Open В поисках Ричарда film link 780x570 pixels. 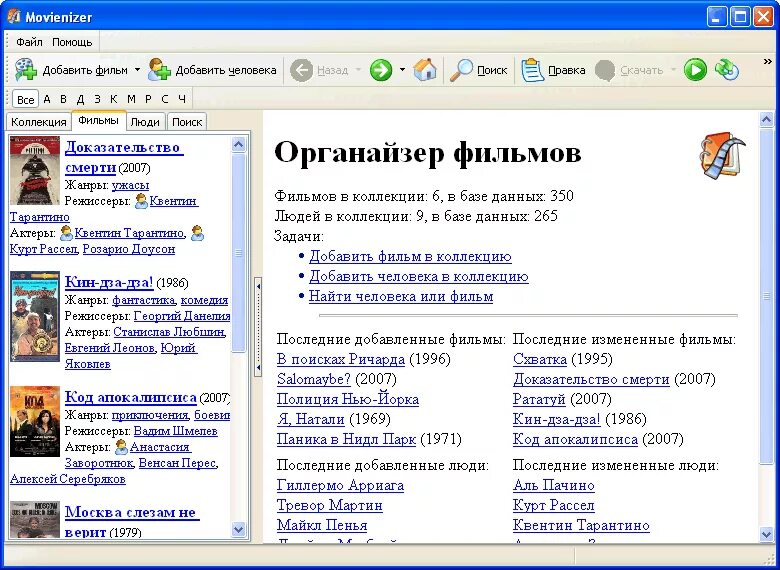[341, 359]
